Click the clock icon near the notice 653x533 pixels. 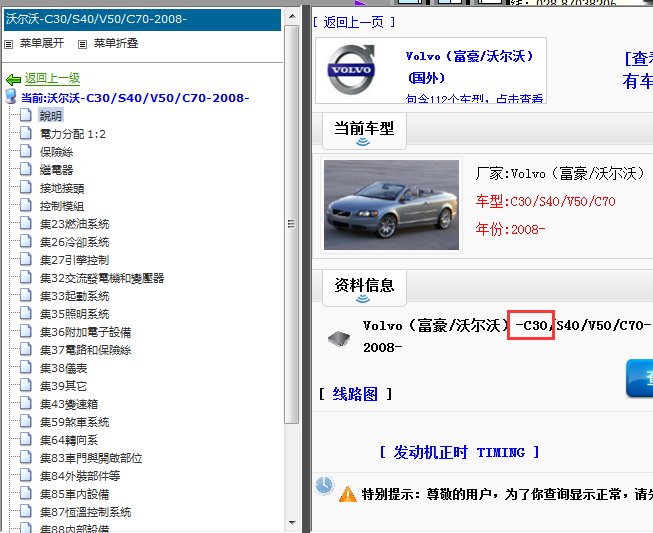pyautogui.click(x=324, y=485)
